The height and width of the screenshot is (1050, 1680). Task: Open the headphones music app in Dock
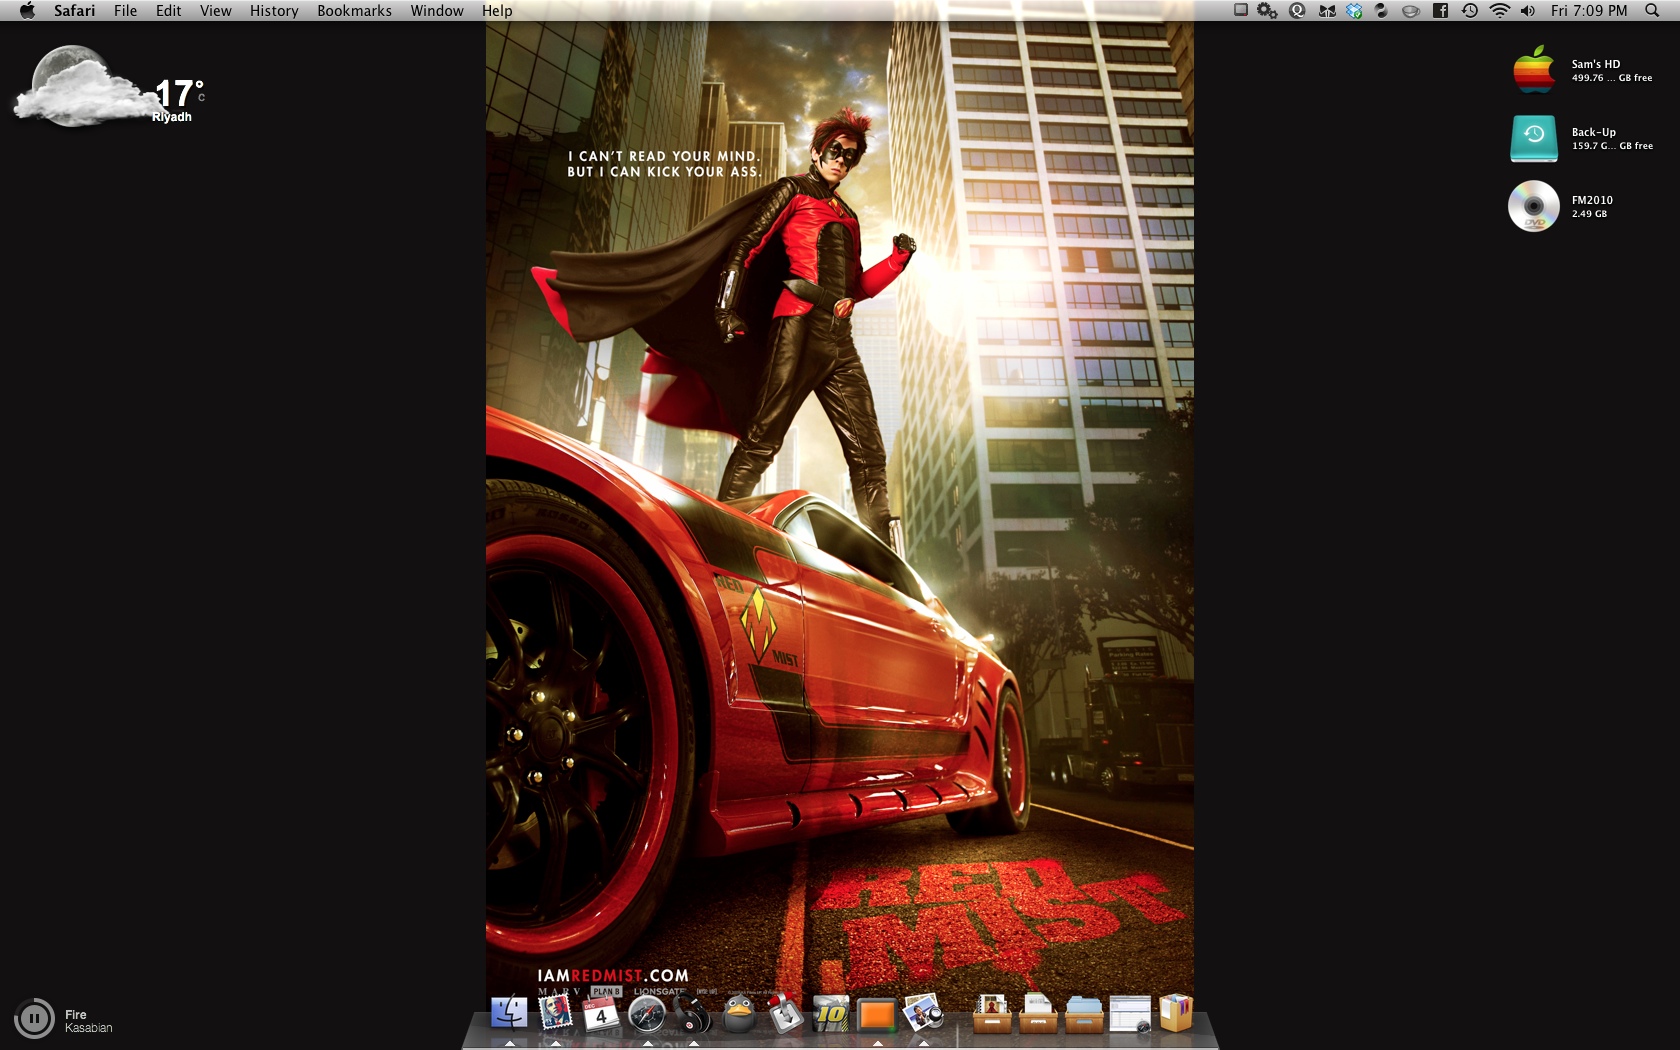(x=692, y=1014)
